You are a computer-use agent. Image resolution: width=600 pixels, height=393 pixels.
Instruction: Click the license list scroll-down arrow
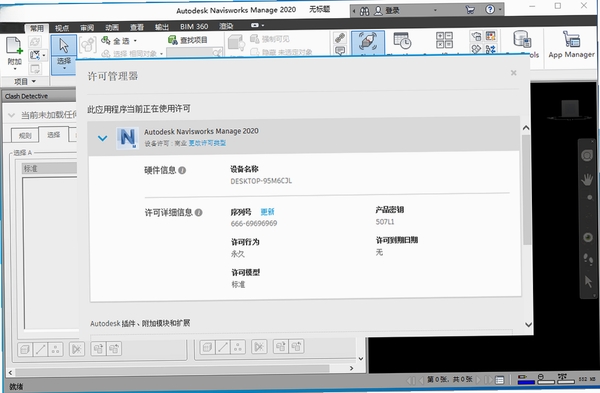[x=528, y=325]
